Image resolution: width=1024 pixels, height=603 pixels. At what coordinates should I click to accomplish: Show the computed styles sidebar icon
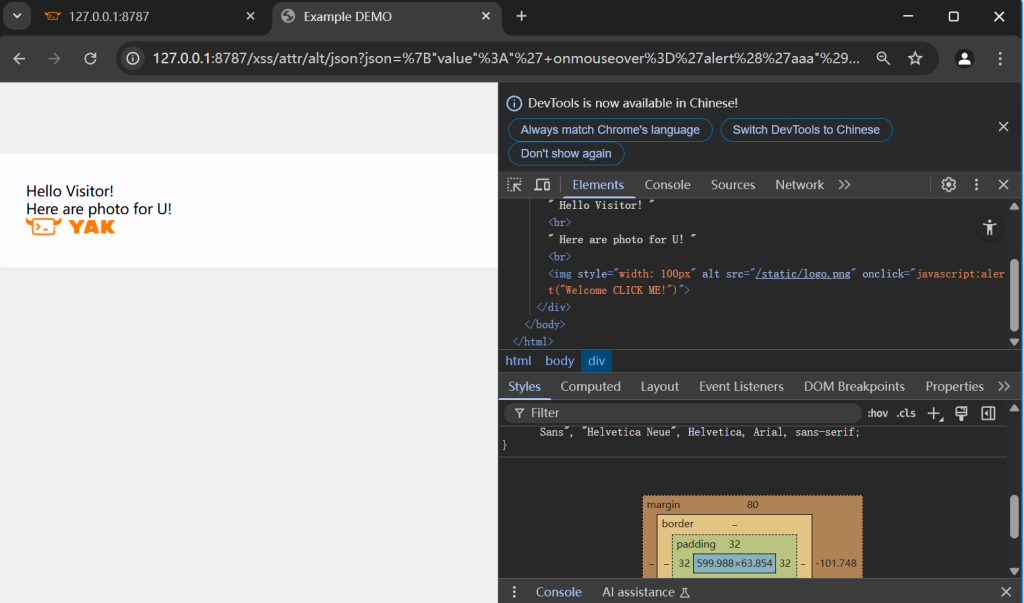(988, 413)
